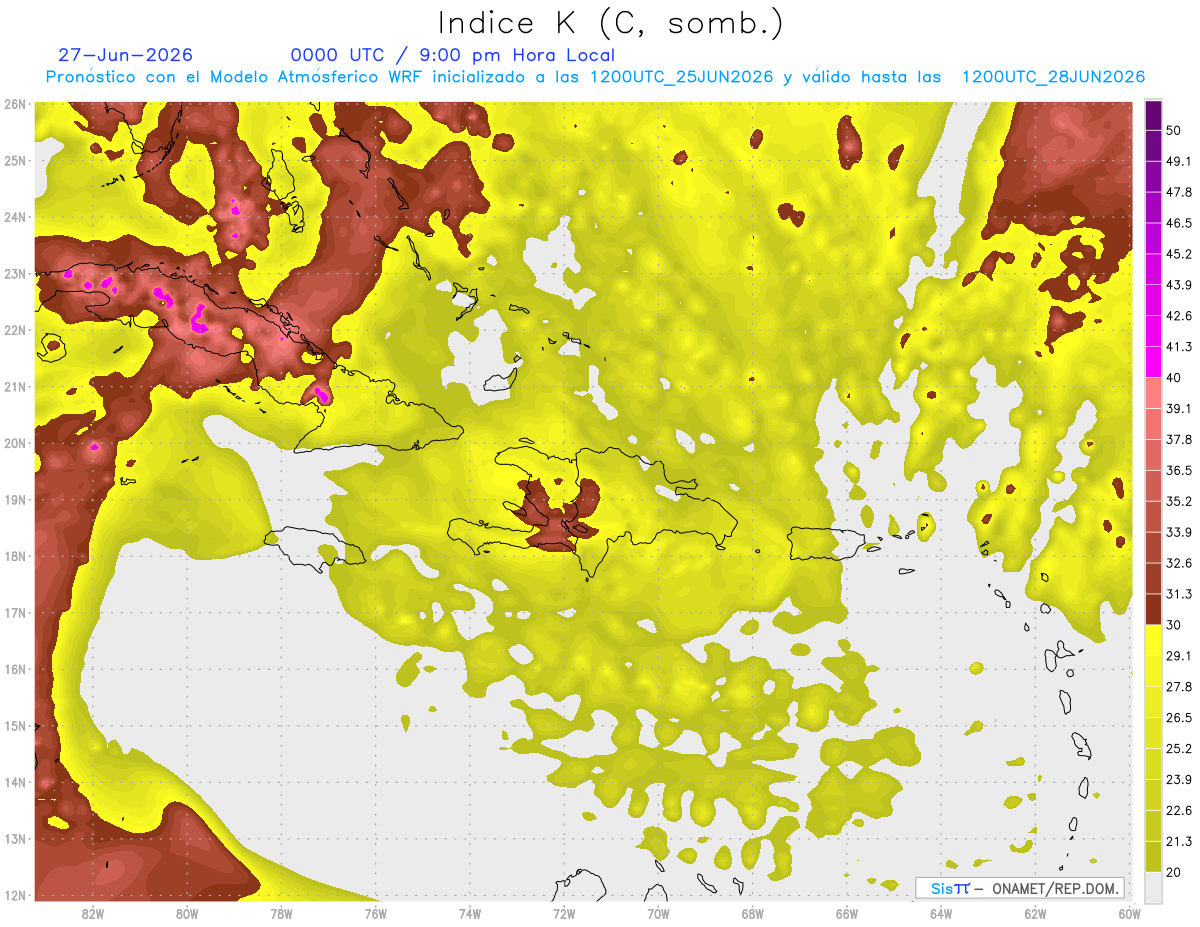Click the longitude axis label '82W'

click(93, 914)
